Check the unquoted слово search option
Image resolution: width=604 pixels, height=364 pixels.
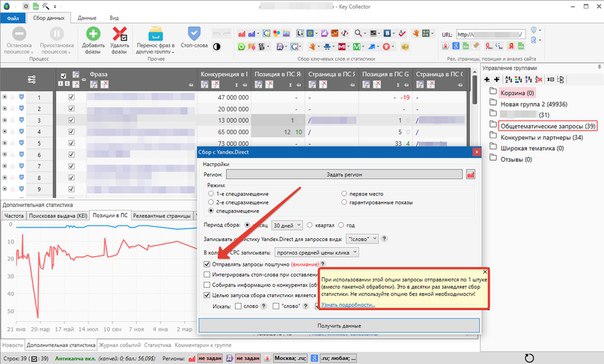point(238,306)
